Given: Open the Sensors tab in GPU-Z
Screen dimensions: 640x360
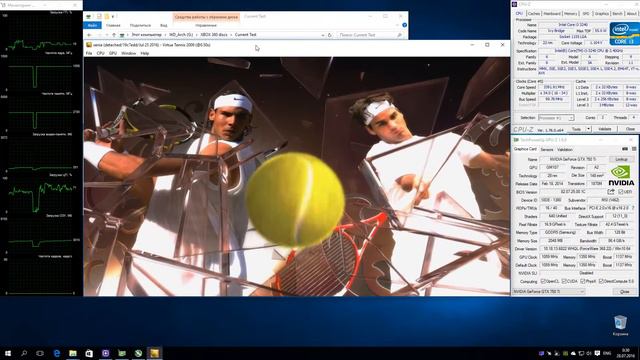Looking at the screenshot, I should pyautogui.click(x=547, y=150).
